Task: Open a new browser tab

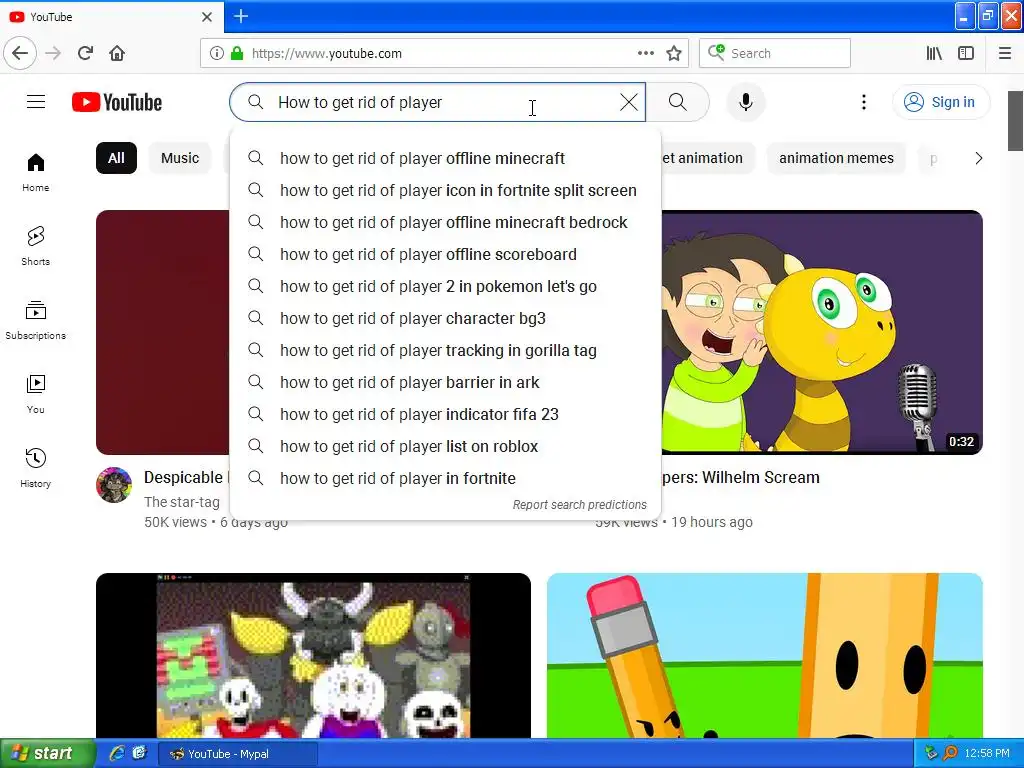Action: [241, 16]
